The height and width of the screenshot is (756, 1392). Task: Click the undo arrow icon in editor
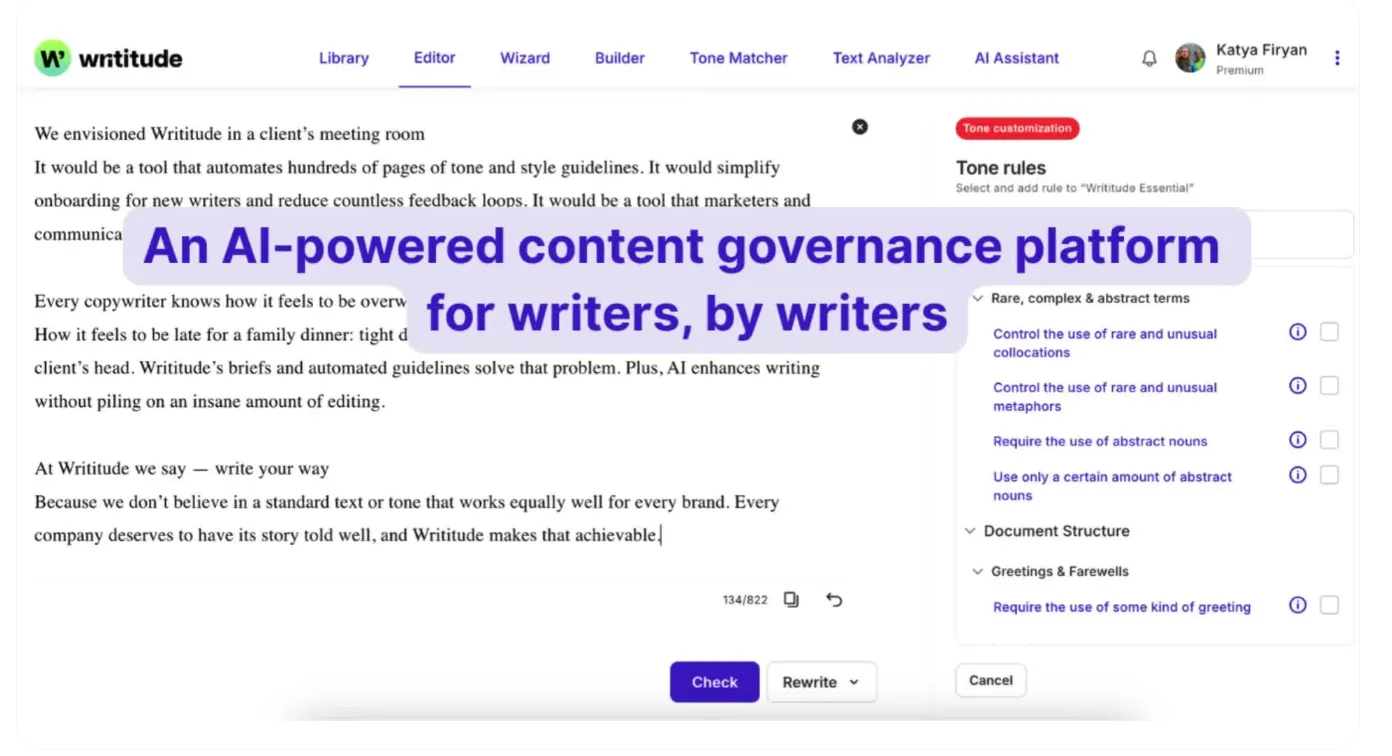pos(835,598)
